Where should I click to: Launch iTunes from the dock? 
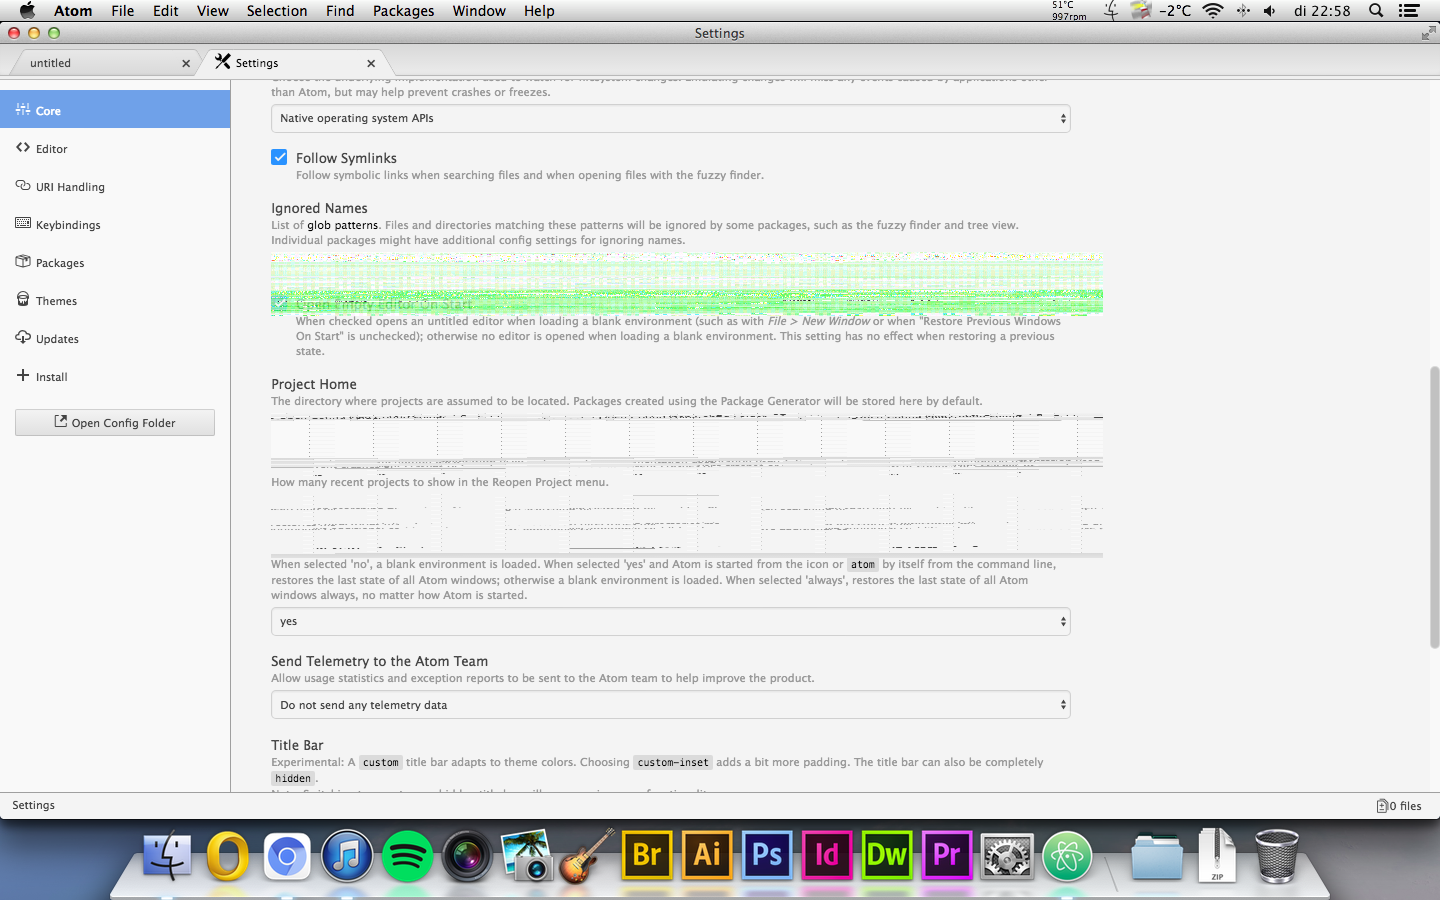(347, 856)
